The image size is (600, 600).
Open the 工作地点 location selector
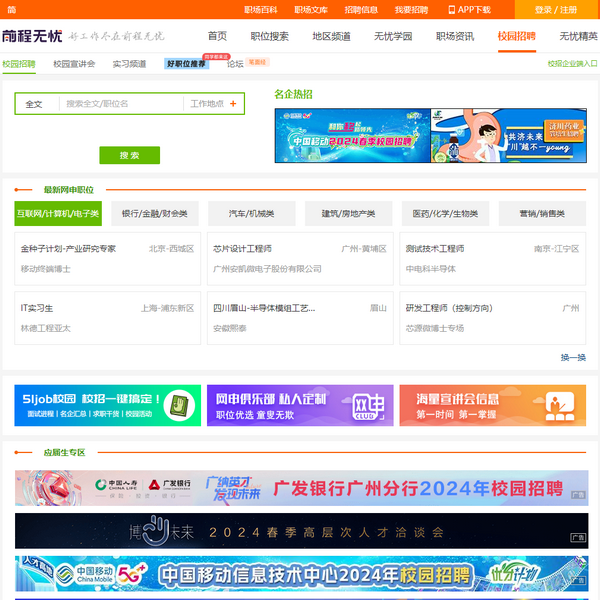(x=207, y=103)
